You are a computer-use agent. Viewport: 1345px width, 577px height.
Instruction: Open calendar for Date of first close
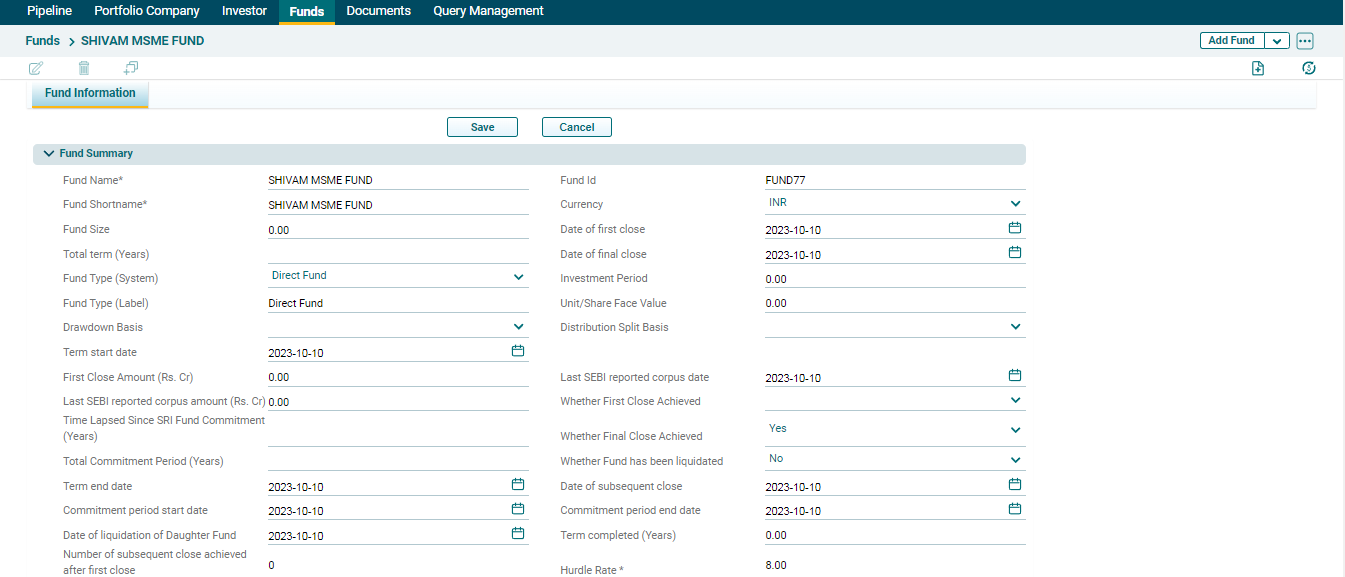(1014, 228)
